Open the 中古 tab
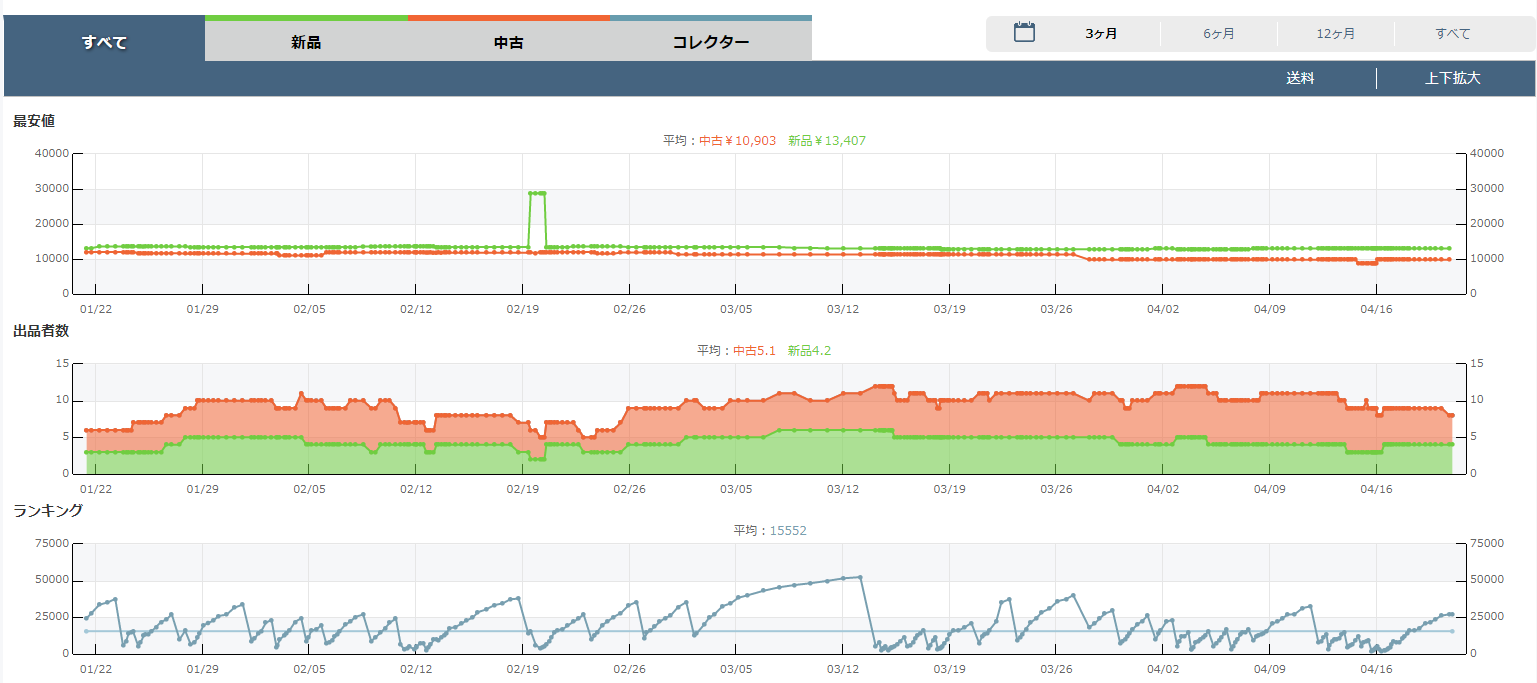The width and height of the screenshot is (1537, 683). [509, 42]
